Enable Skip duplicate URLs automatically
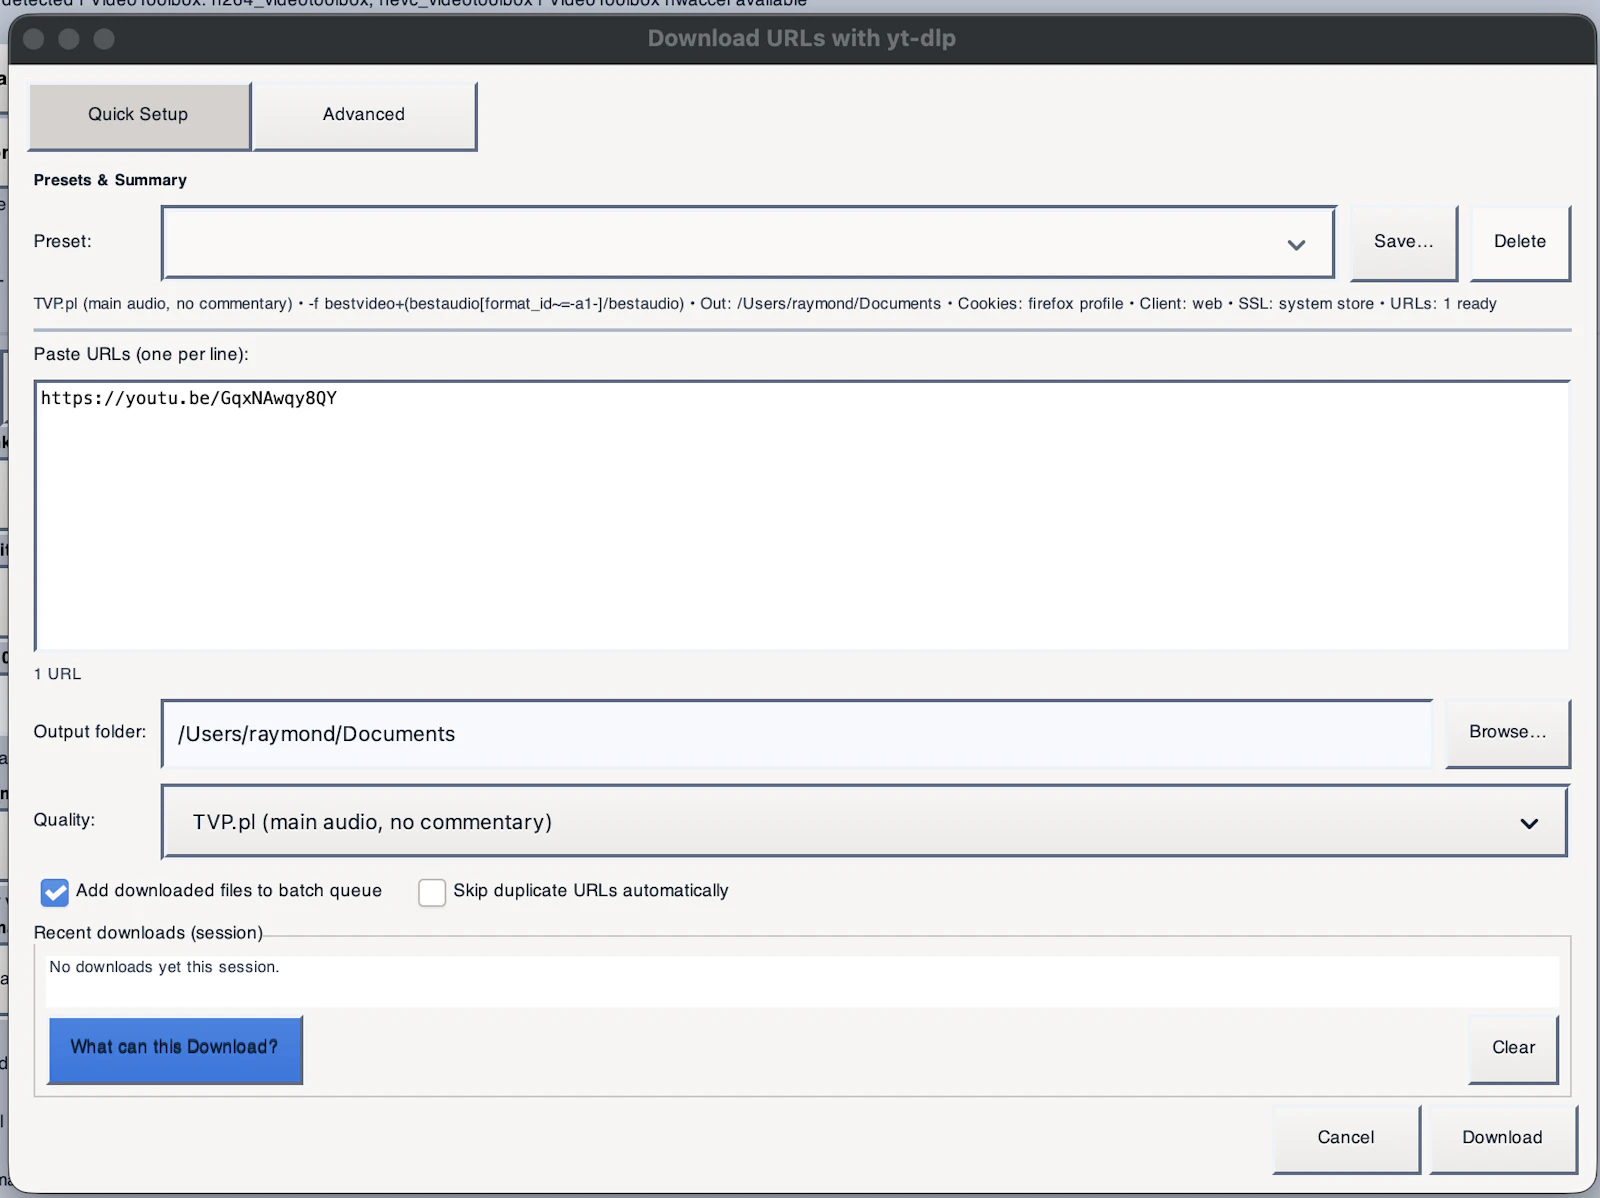This screenshot has width=1600, height=1198. [432, 892]
